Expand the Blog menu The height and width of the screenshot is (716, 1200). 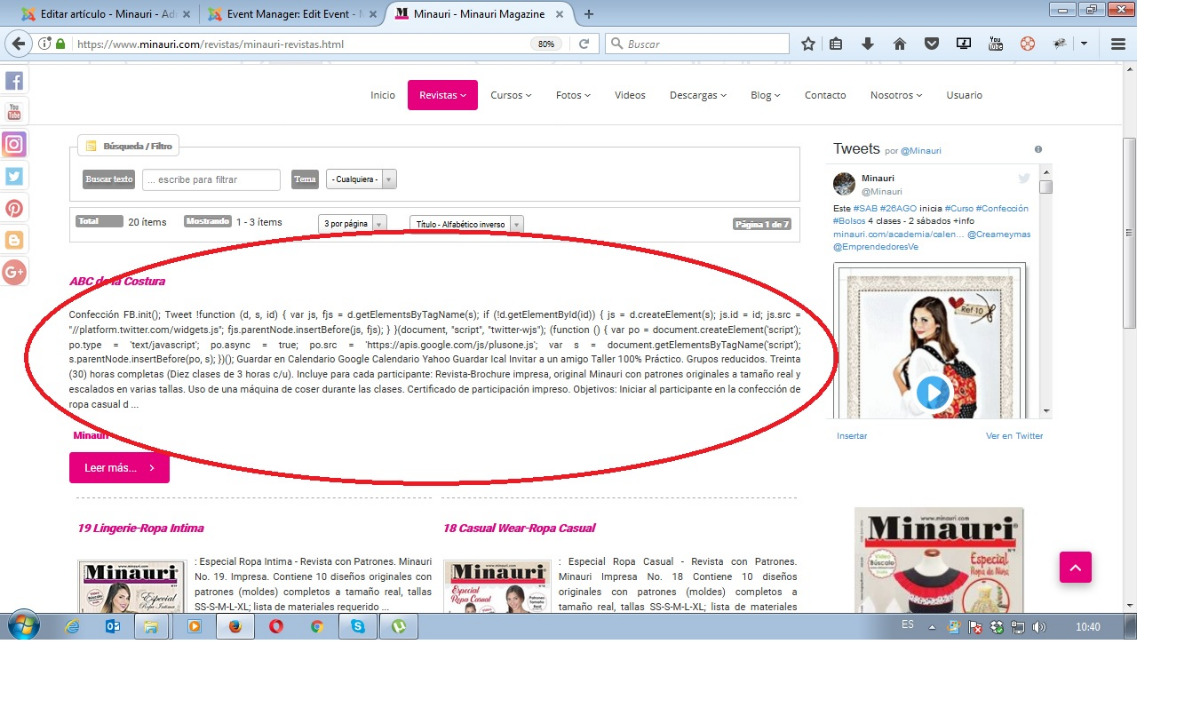[x=765, y=95]
